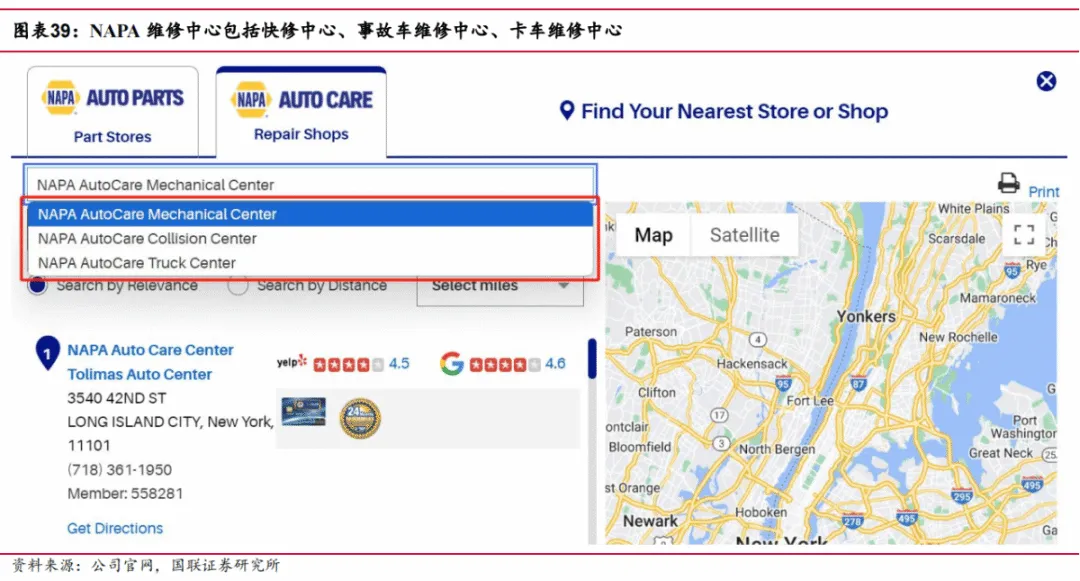Click the gold 24 month warranty badge
The width and height of the screenshot is (1080, 581).
(360, 418)
